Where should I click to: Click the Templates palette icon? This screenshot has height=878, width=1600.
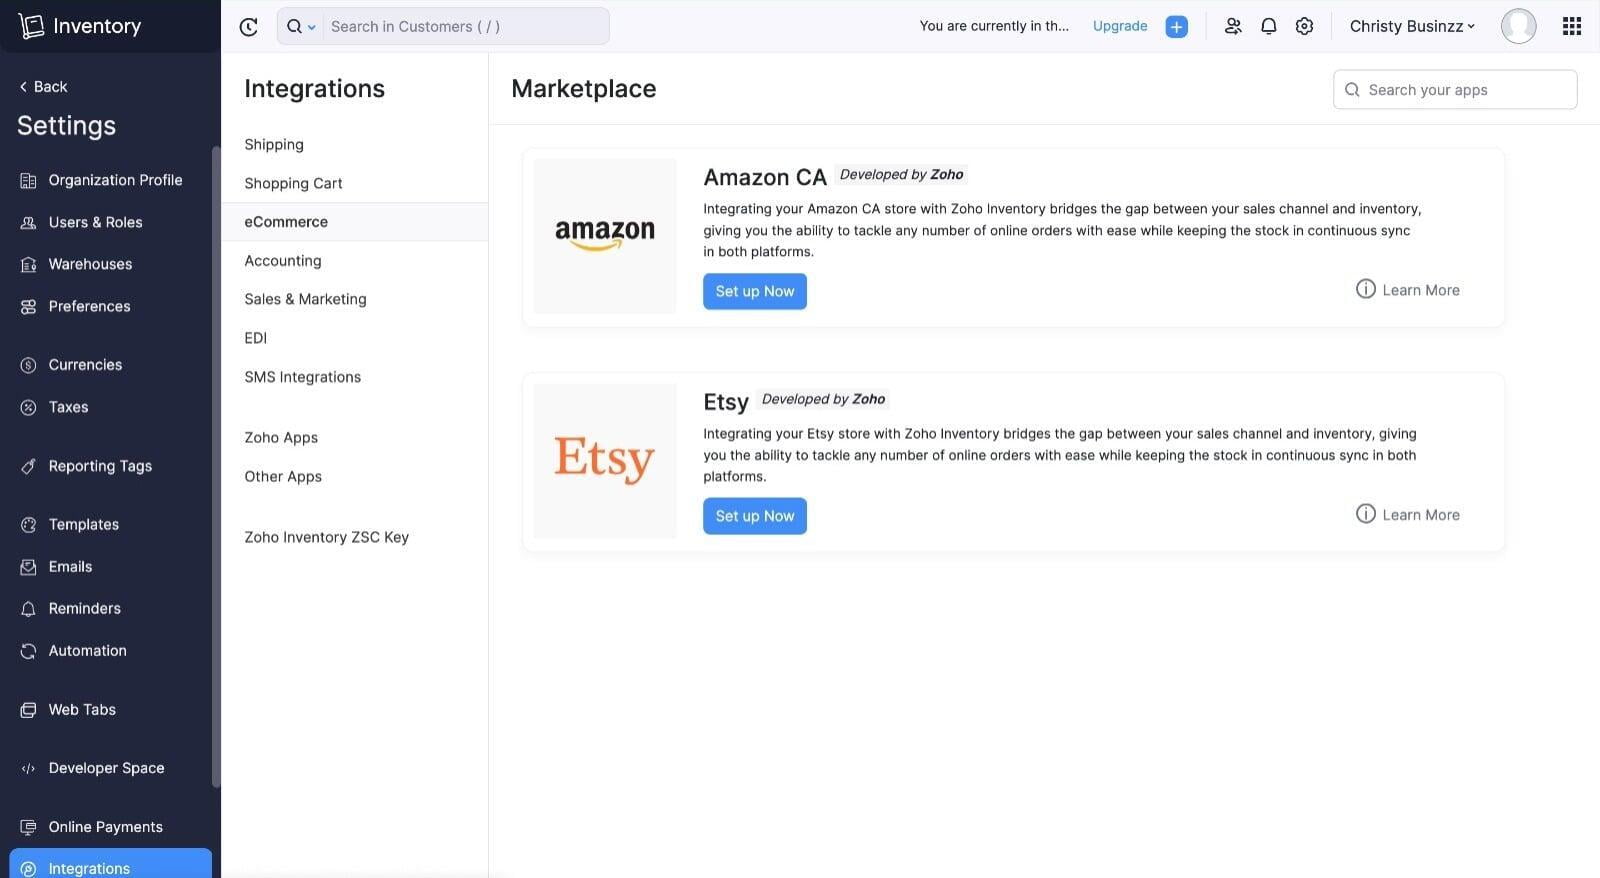(x=28, y=525)
